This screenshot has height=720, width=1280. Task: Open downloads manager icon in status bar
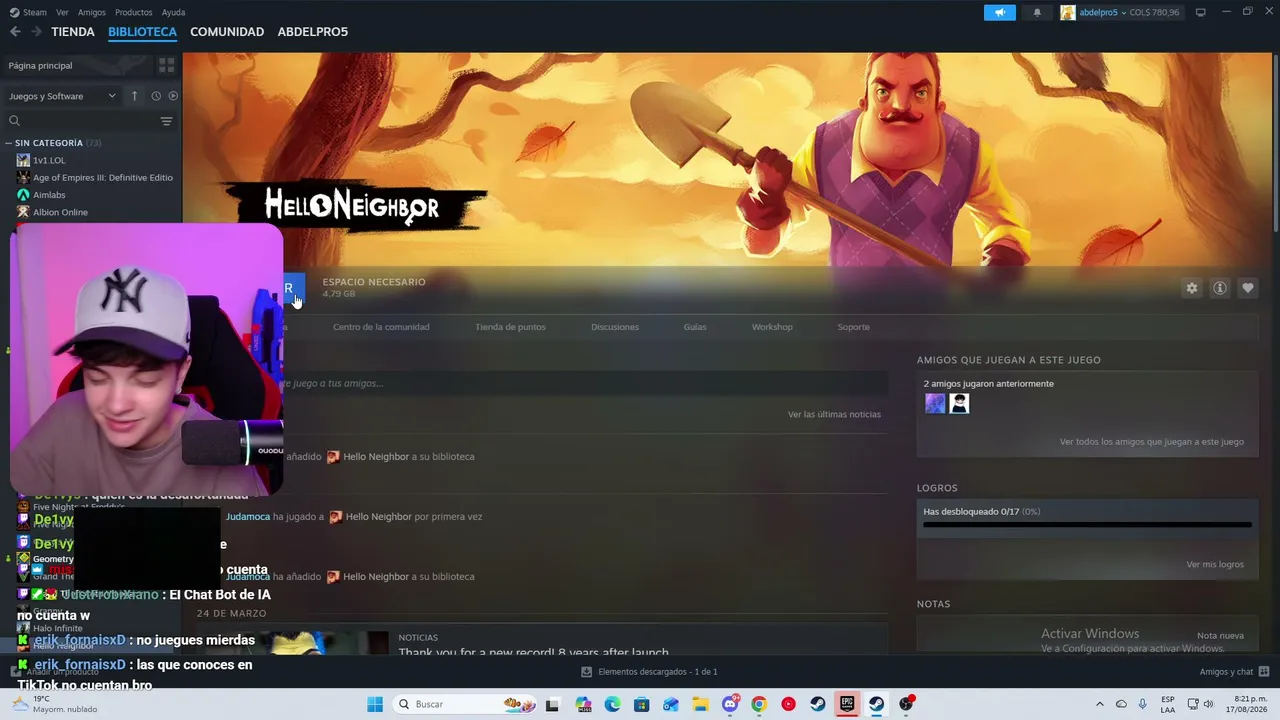coord(587,672)
